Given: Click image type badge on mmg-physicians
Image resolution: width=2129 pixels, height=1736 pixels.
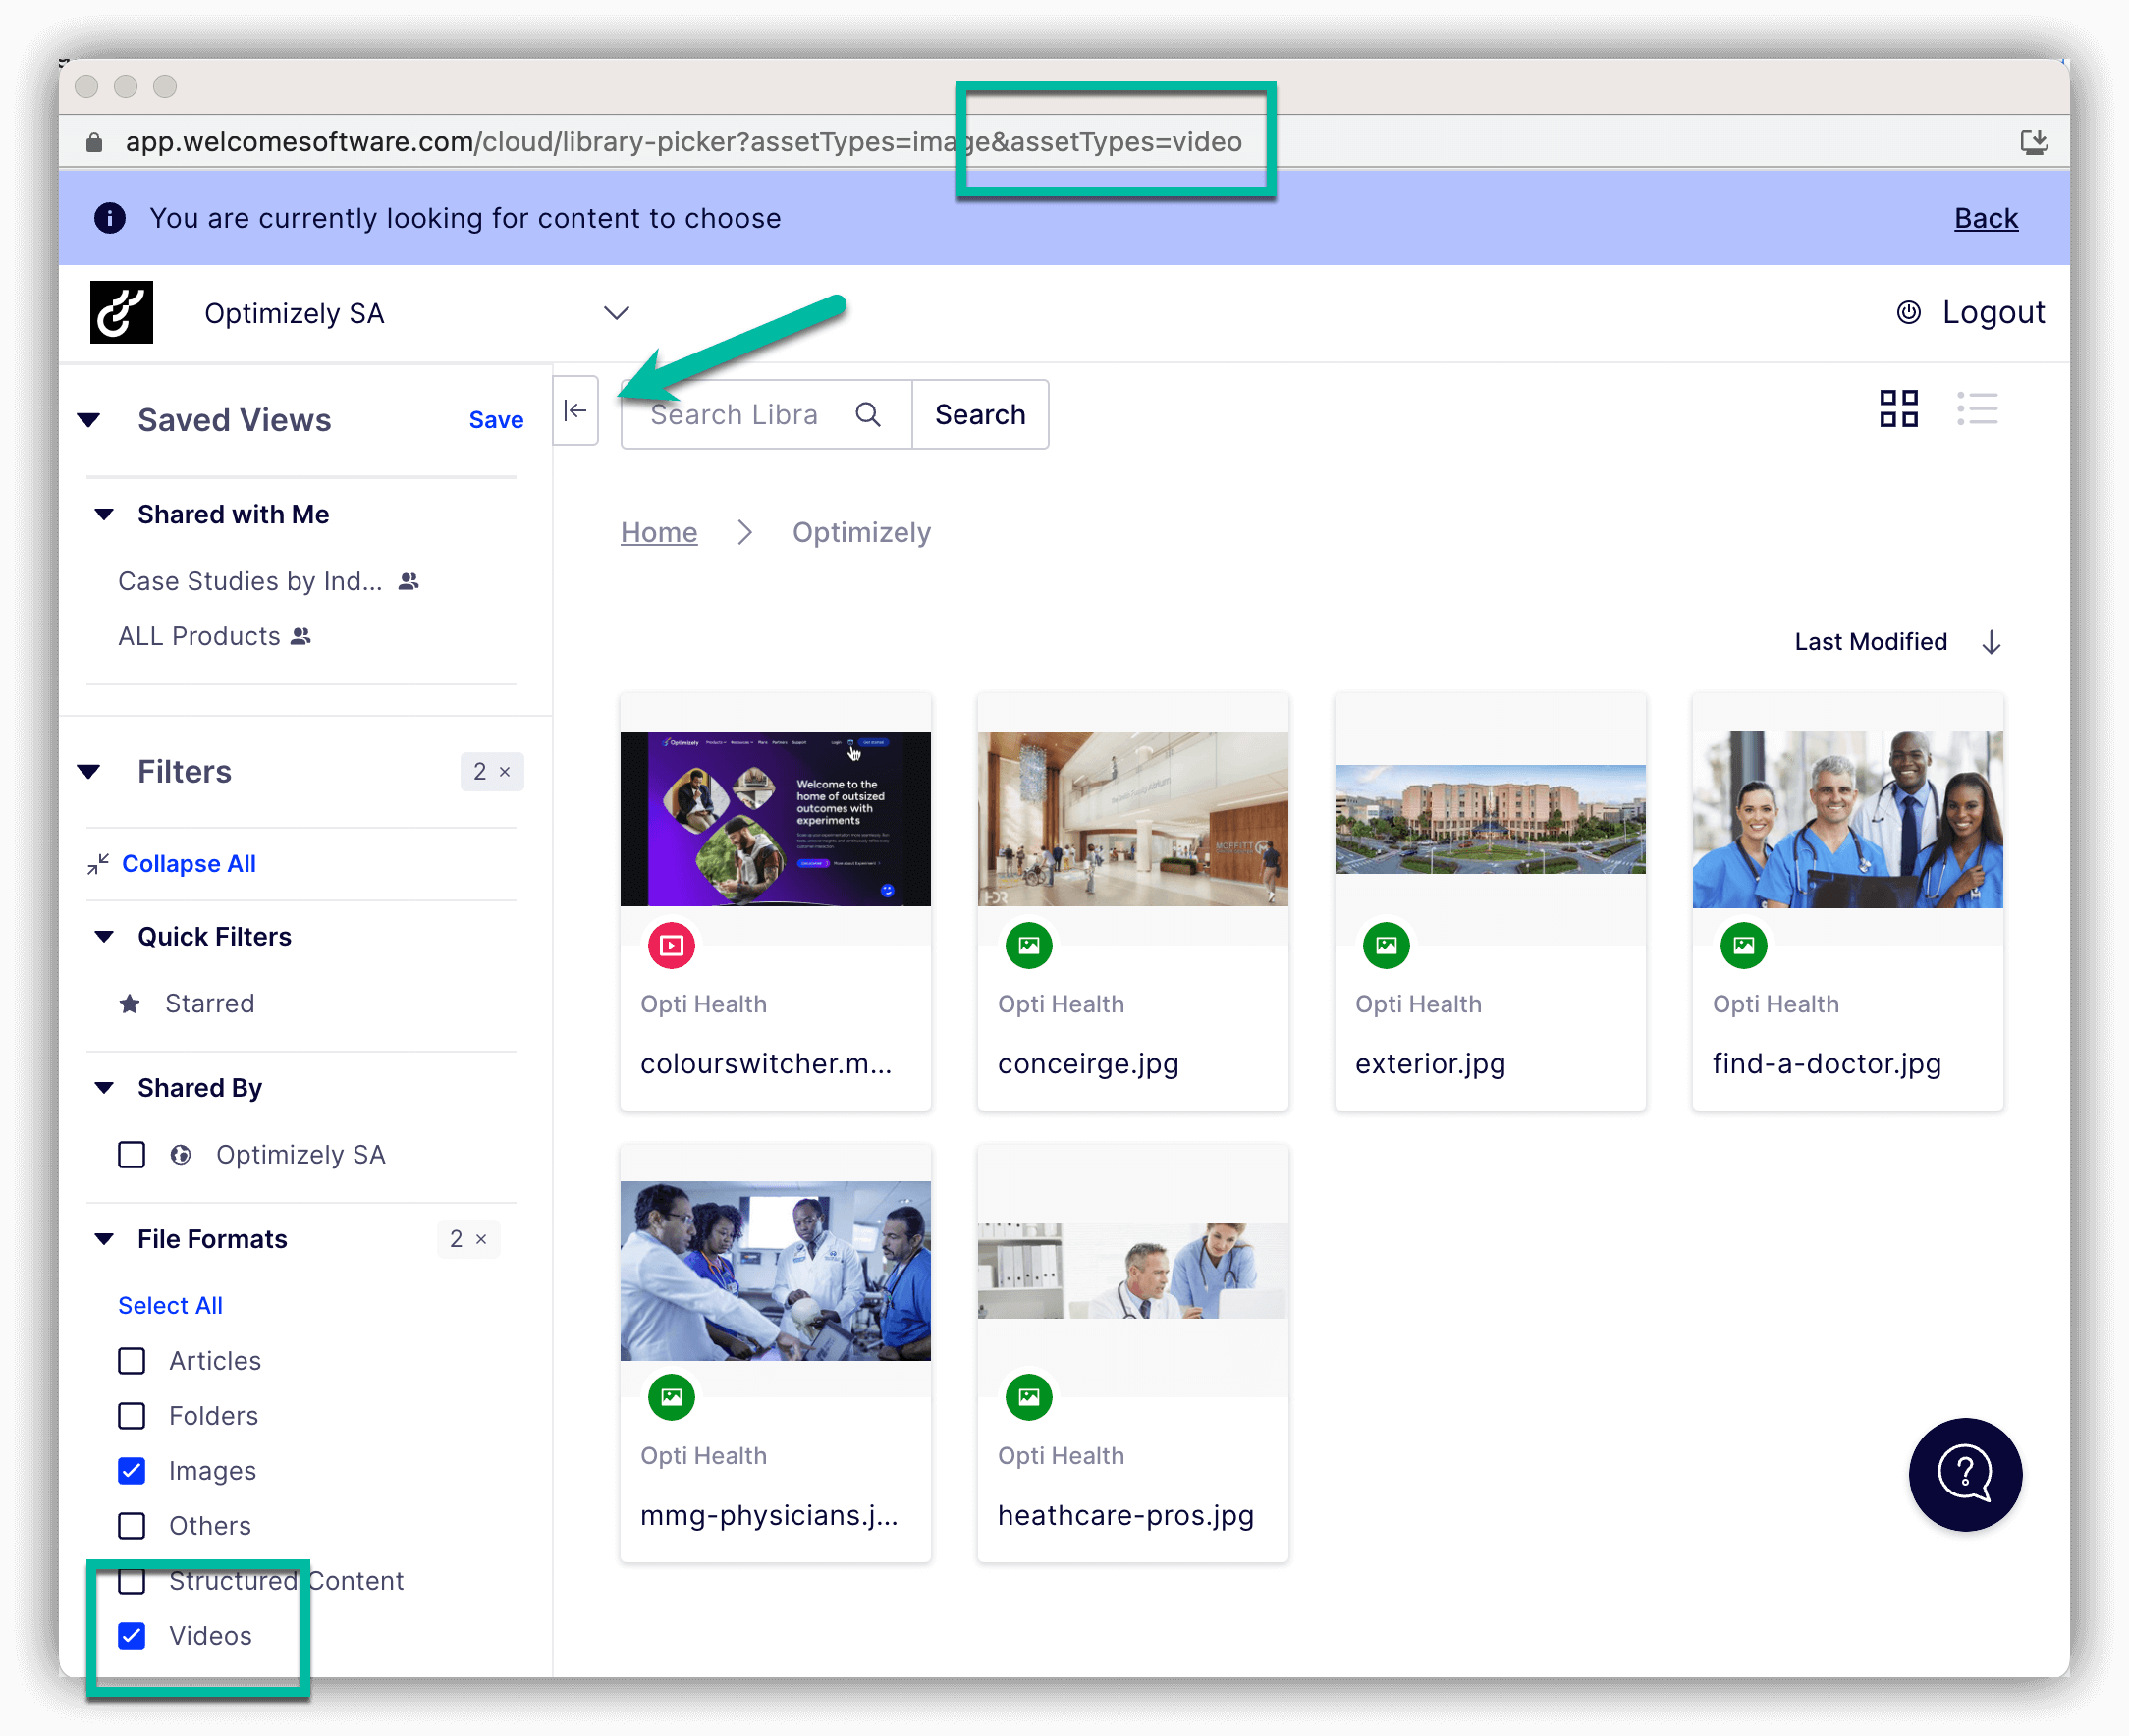Looking at the screenshot, I should click(671, 1397).
